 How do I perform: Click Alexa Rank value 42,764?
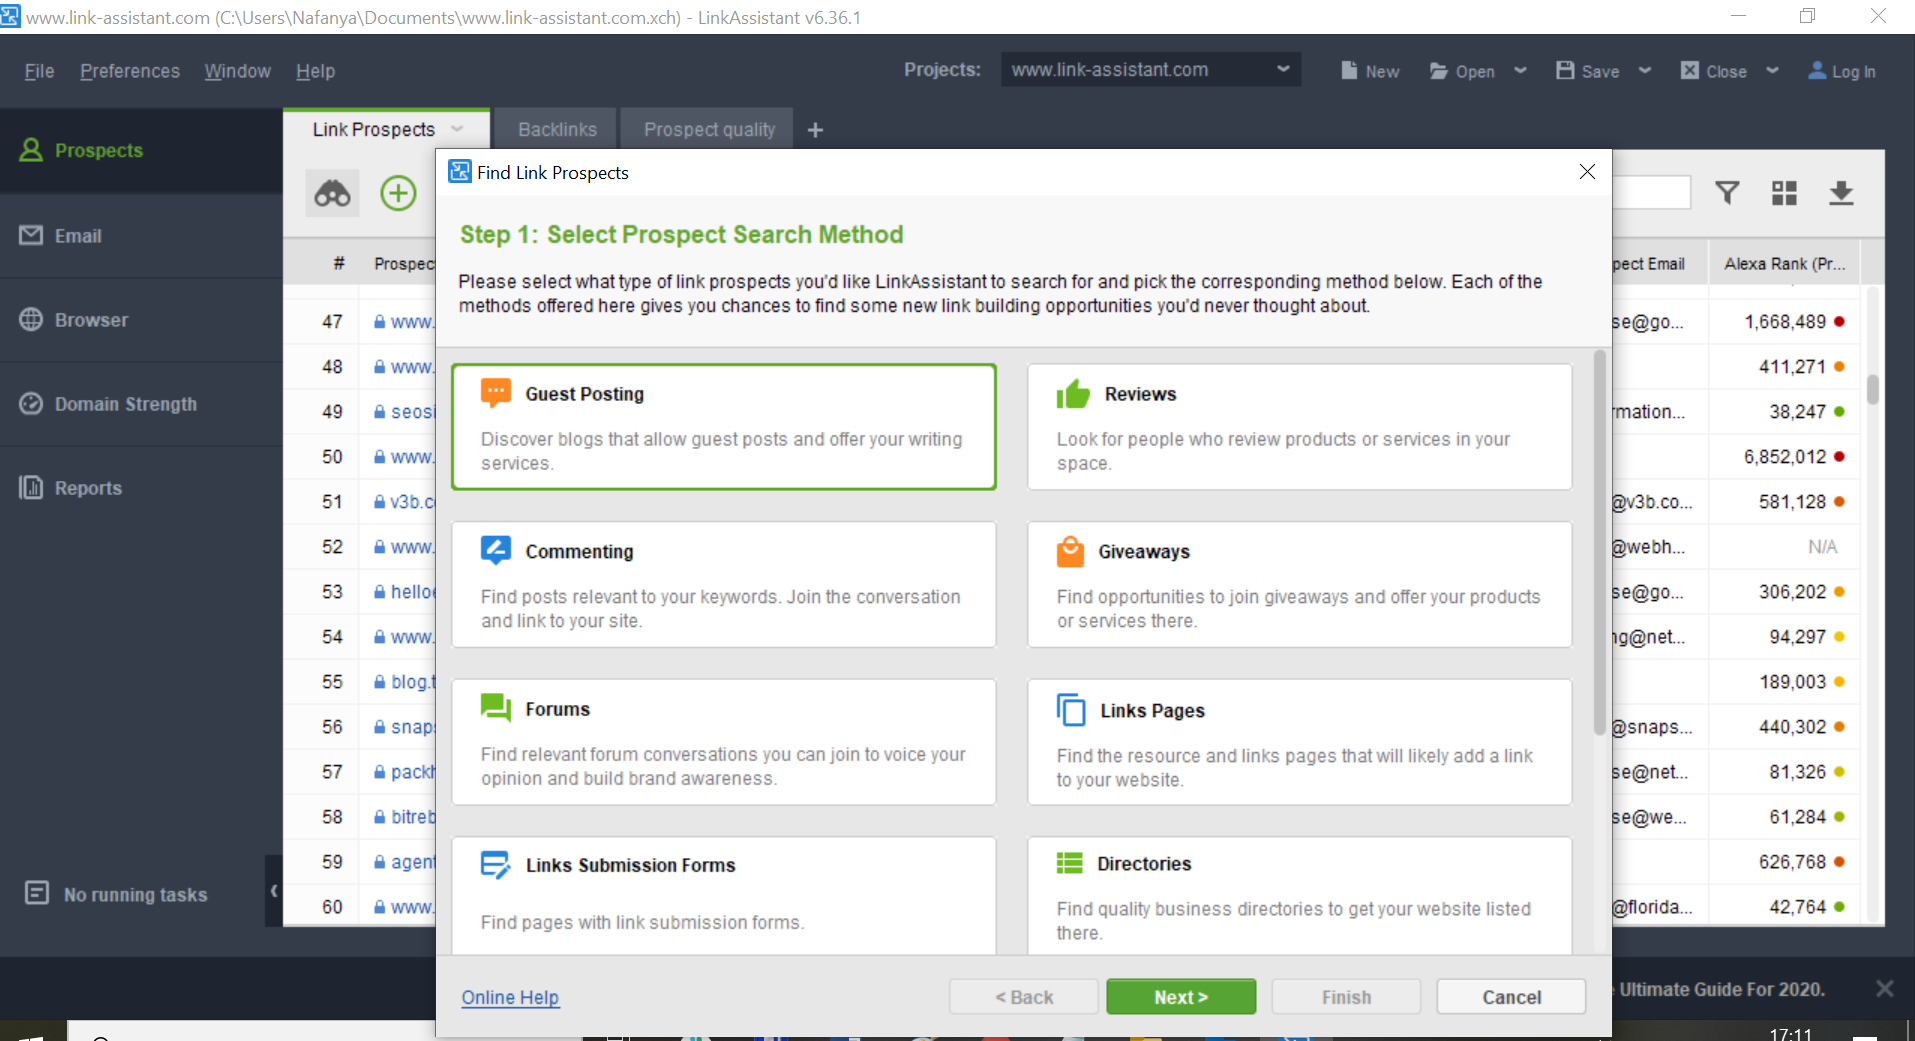[x=1797, y=907]
